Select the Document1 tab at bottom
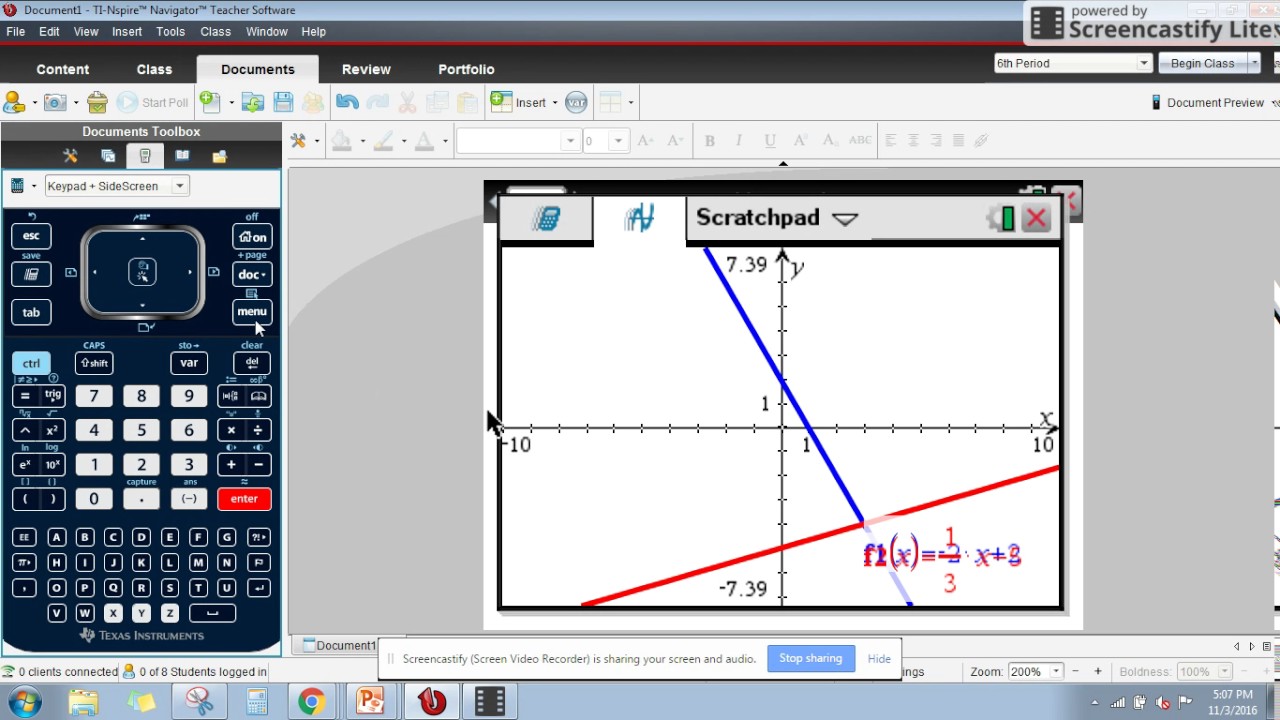Viewport: 1280px width, 720px height. (340, 645)
